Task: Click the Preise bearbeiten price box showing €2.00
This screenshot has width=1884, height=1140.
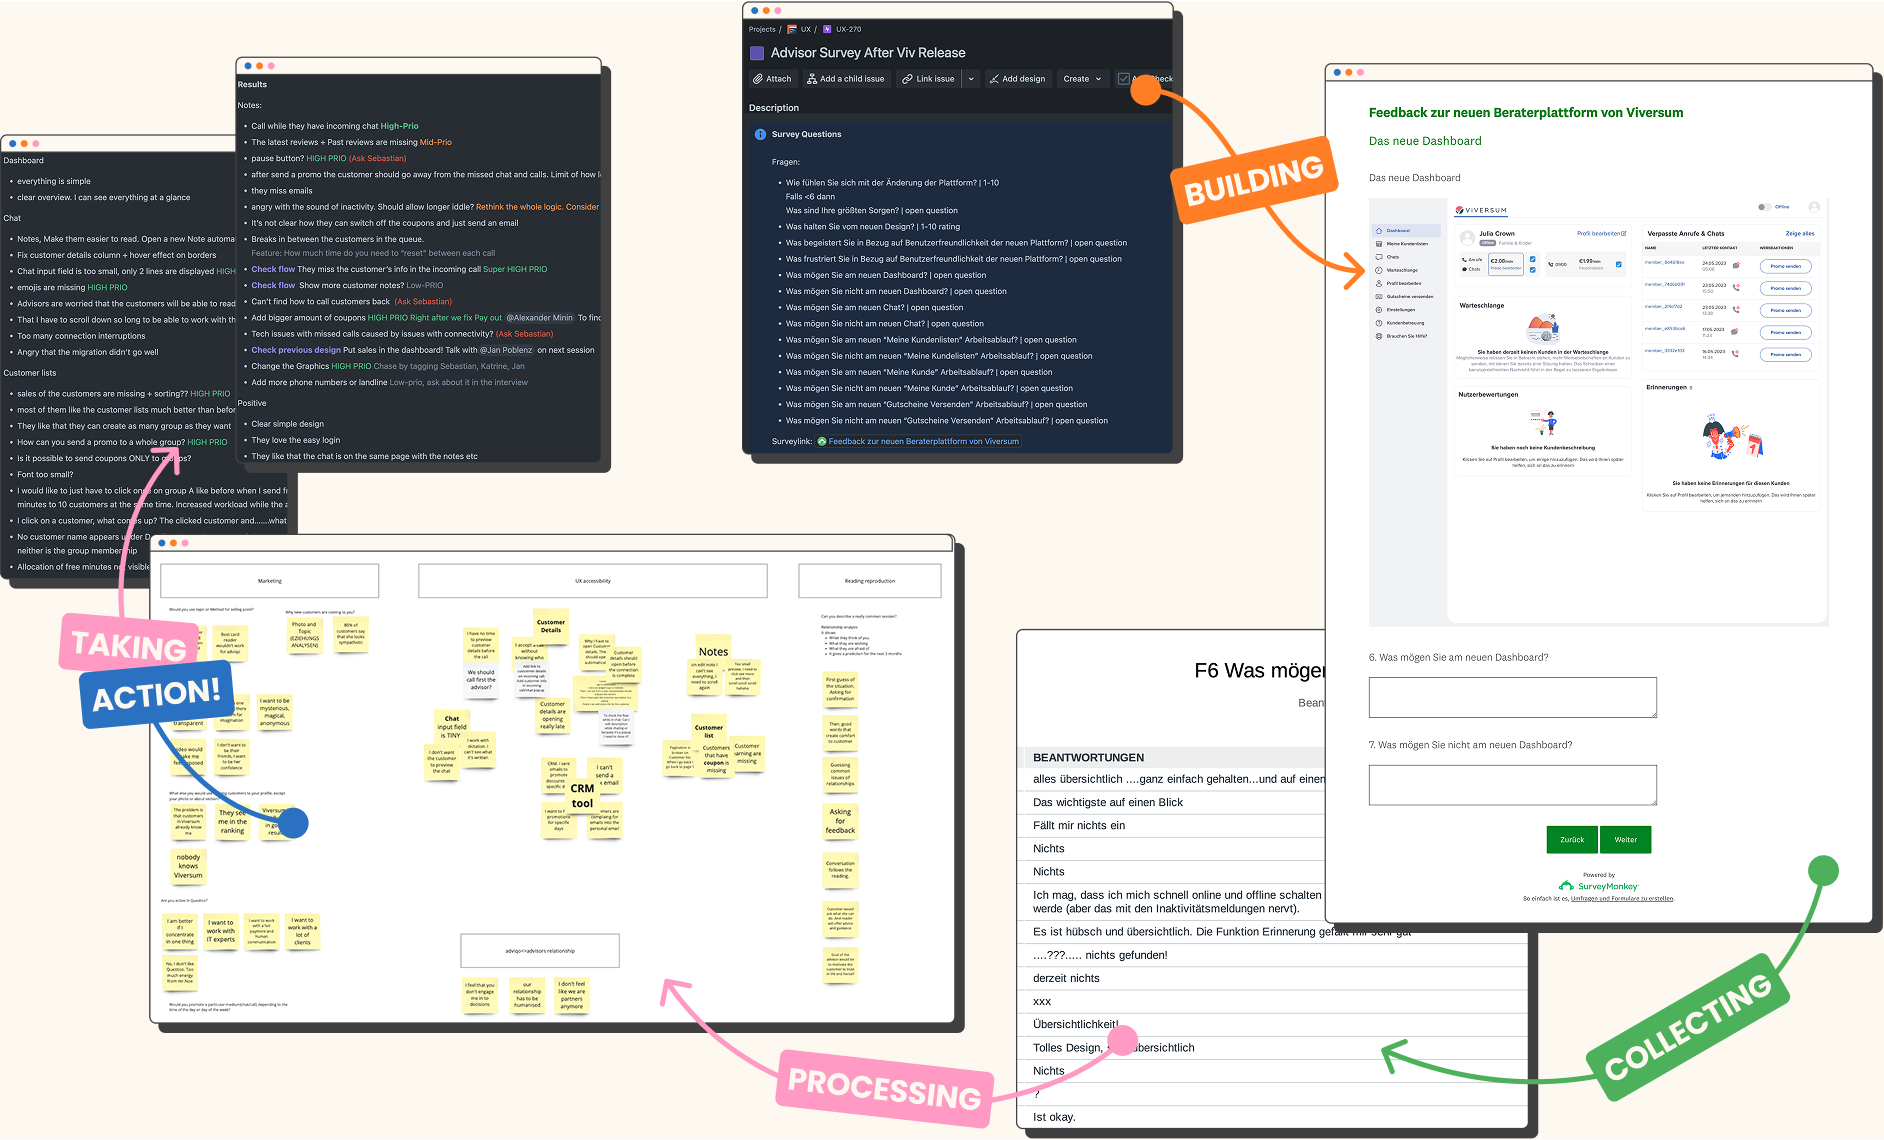Action: (1506, 264)
